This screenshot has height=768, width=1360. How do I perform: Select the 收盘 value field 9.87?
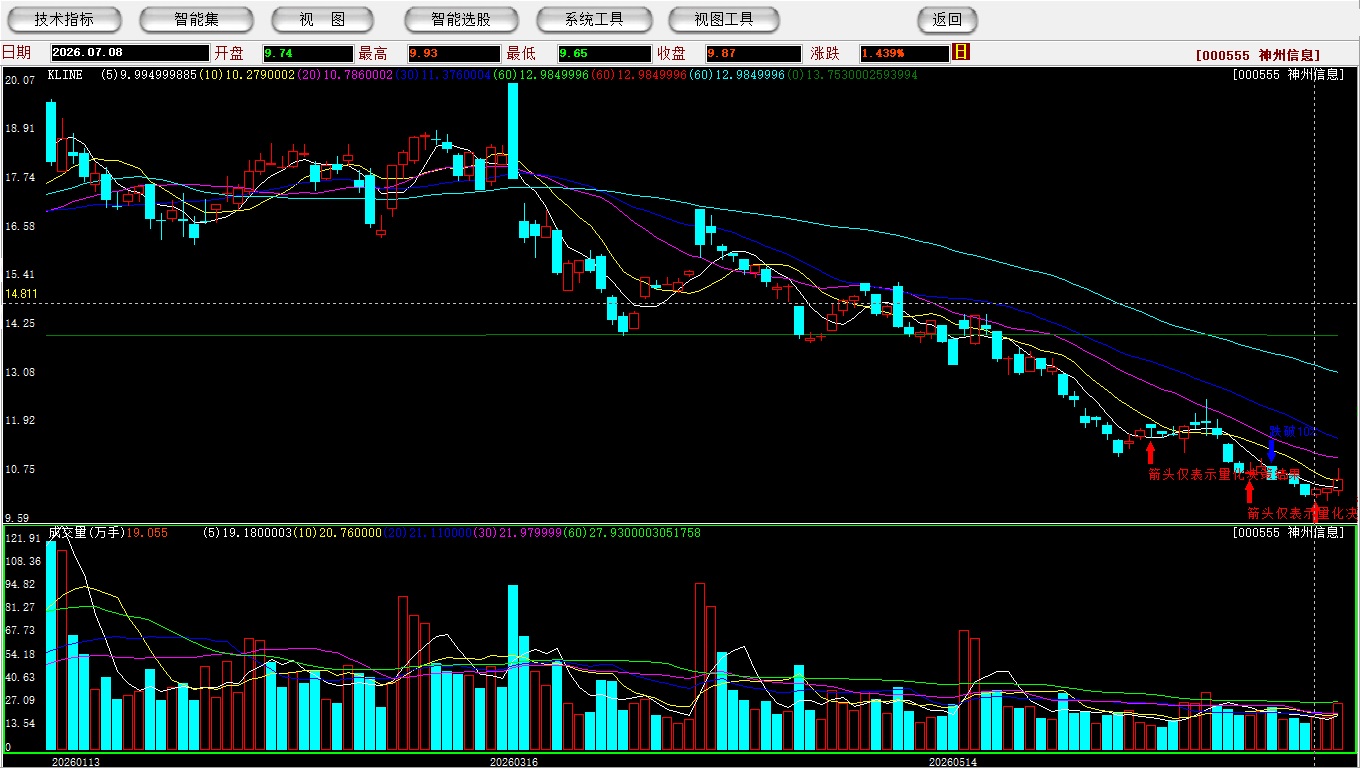pos(753,53)
